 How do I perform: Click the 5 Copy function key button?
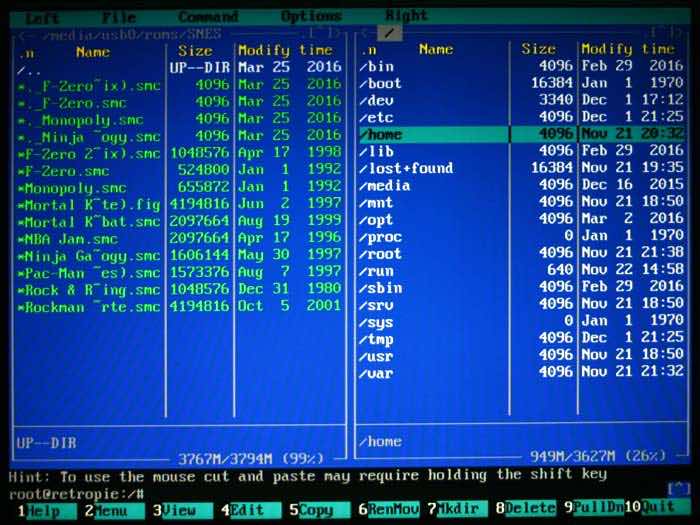(319, 509)
